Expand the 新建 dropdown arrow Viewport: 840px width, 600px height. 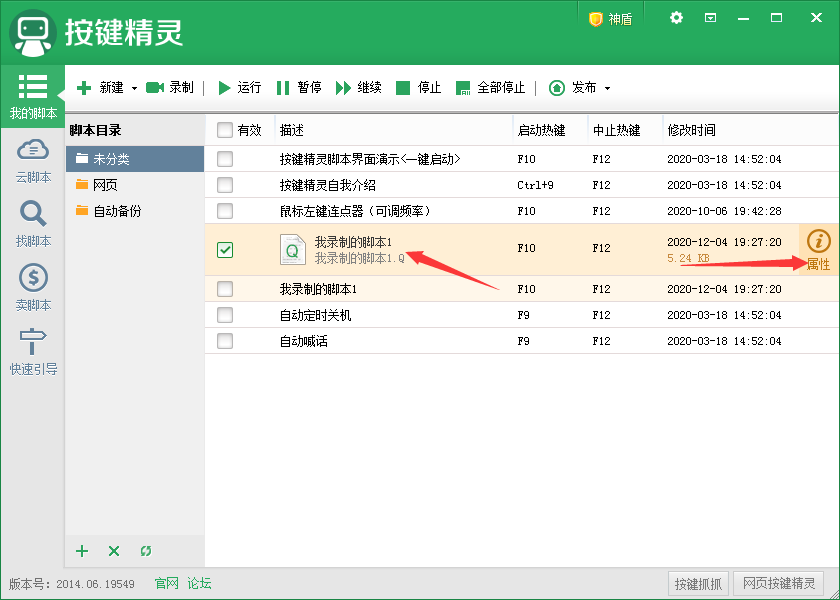(134, 88)
